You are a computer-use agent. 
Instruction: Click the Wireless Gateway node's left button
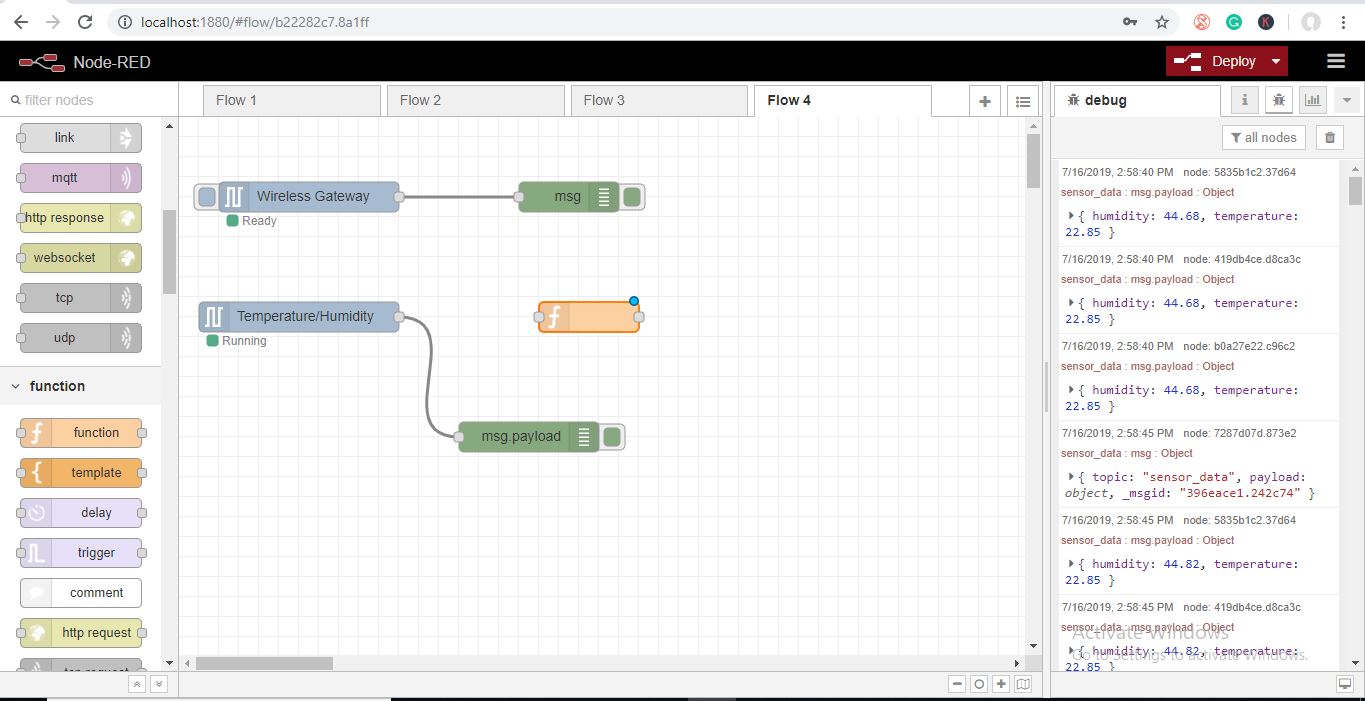pyautogui.click(x=207, y=197)
